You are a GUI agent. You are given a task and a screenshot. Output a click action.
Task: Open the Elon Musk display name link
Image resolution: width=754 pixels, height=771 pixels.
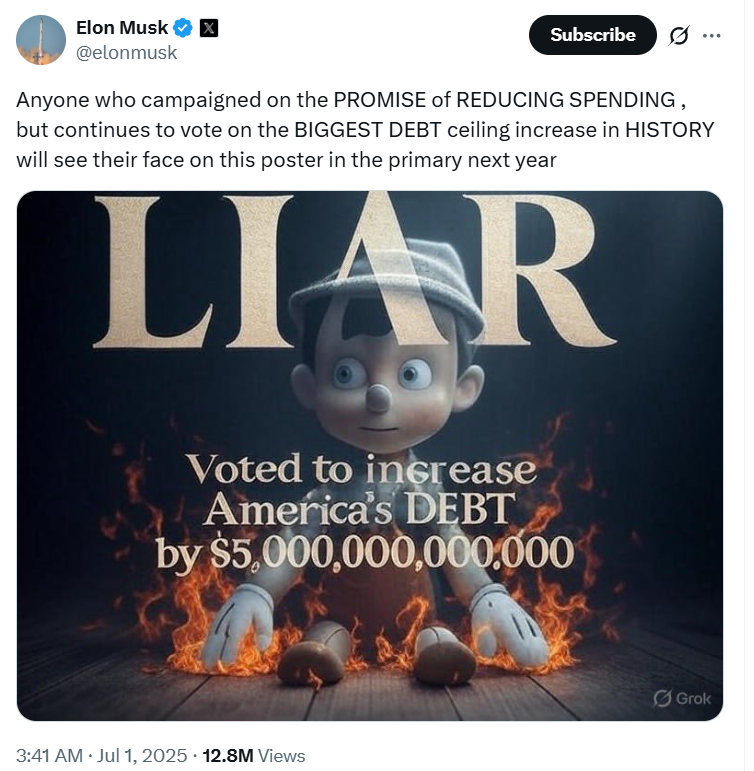(x=122, y=28)
